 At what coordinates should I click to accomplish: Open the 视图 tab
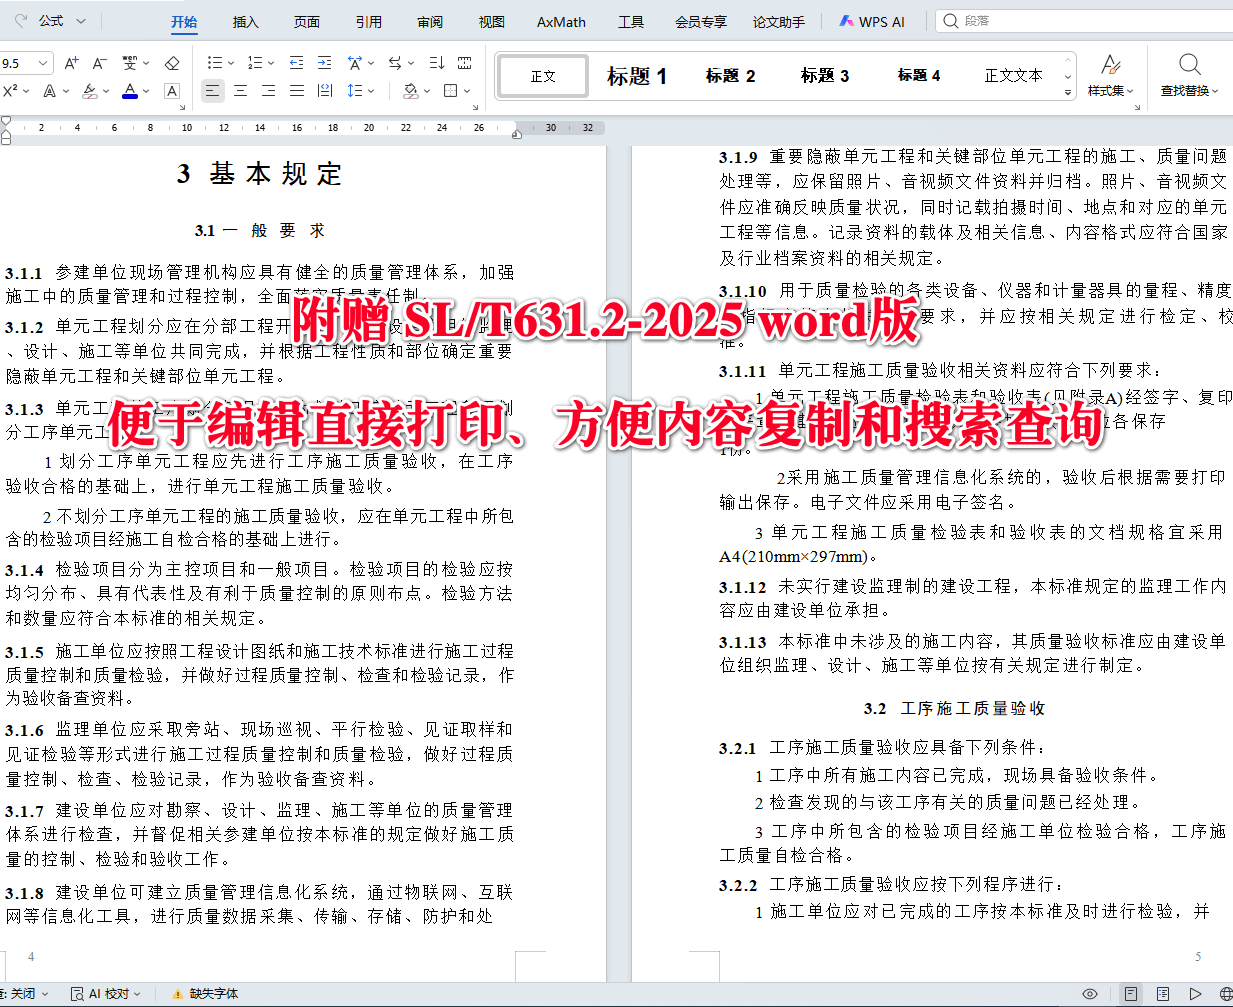[x=491, y=22]
